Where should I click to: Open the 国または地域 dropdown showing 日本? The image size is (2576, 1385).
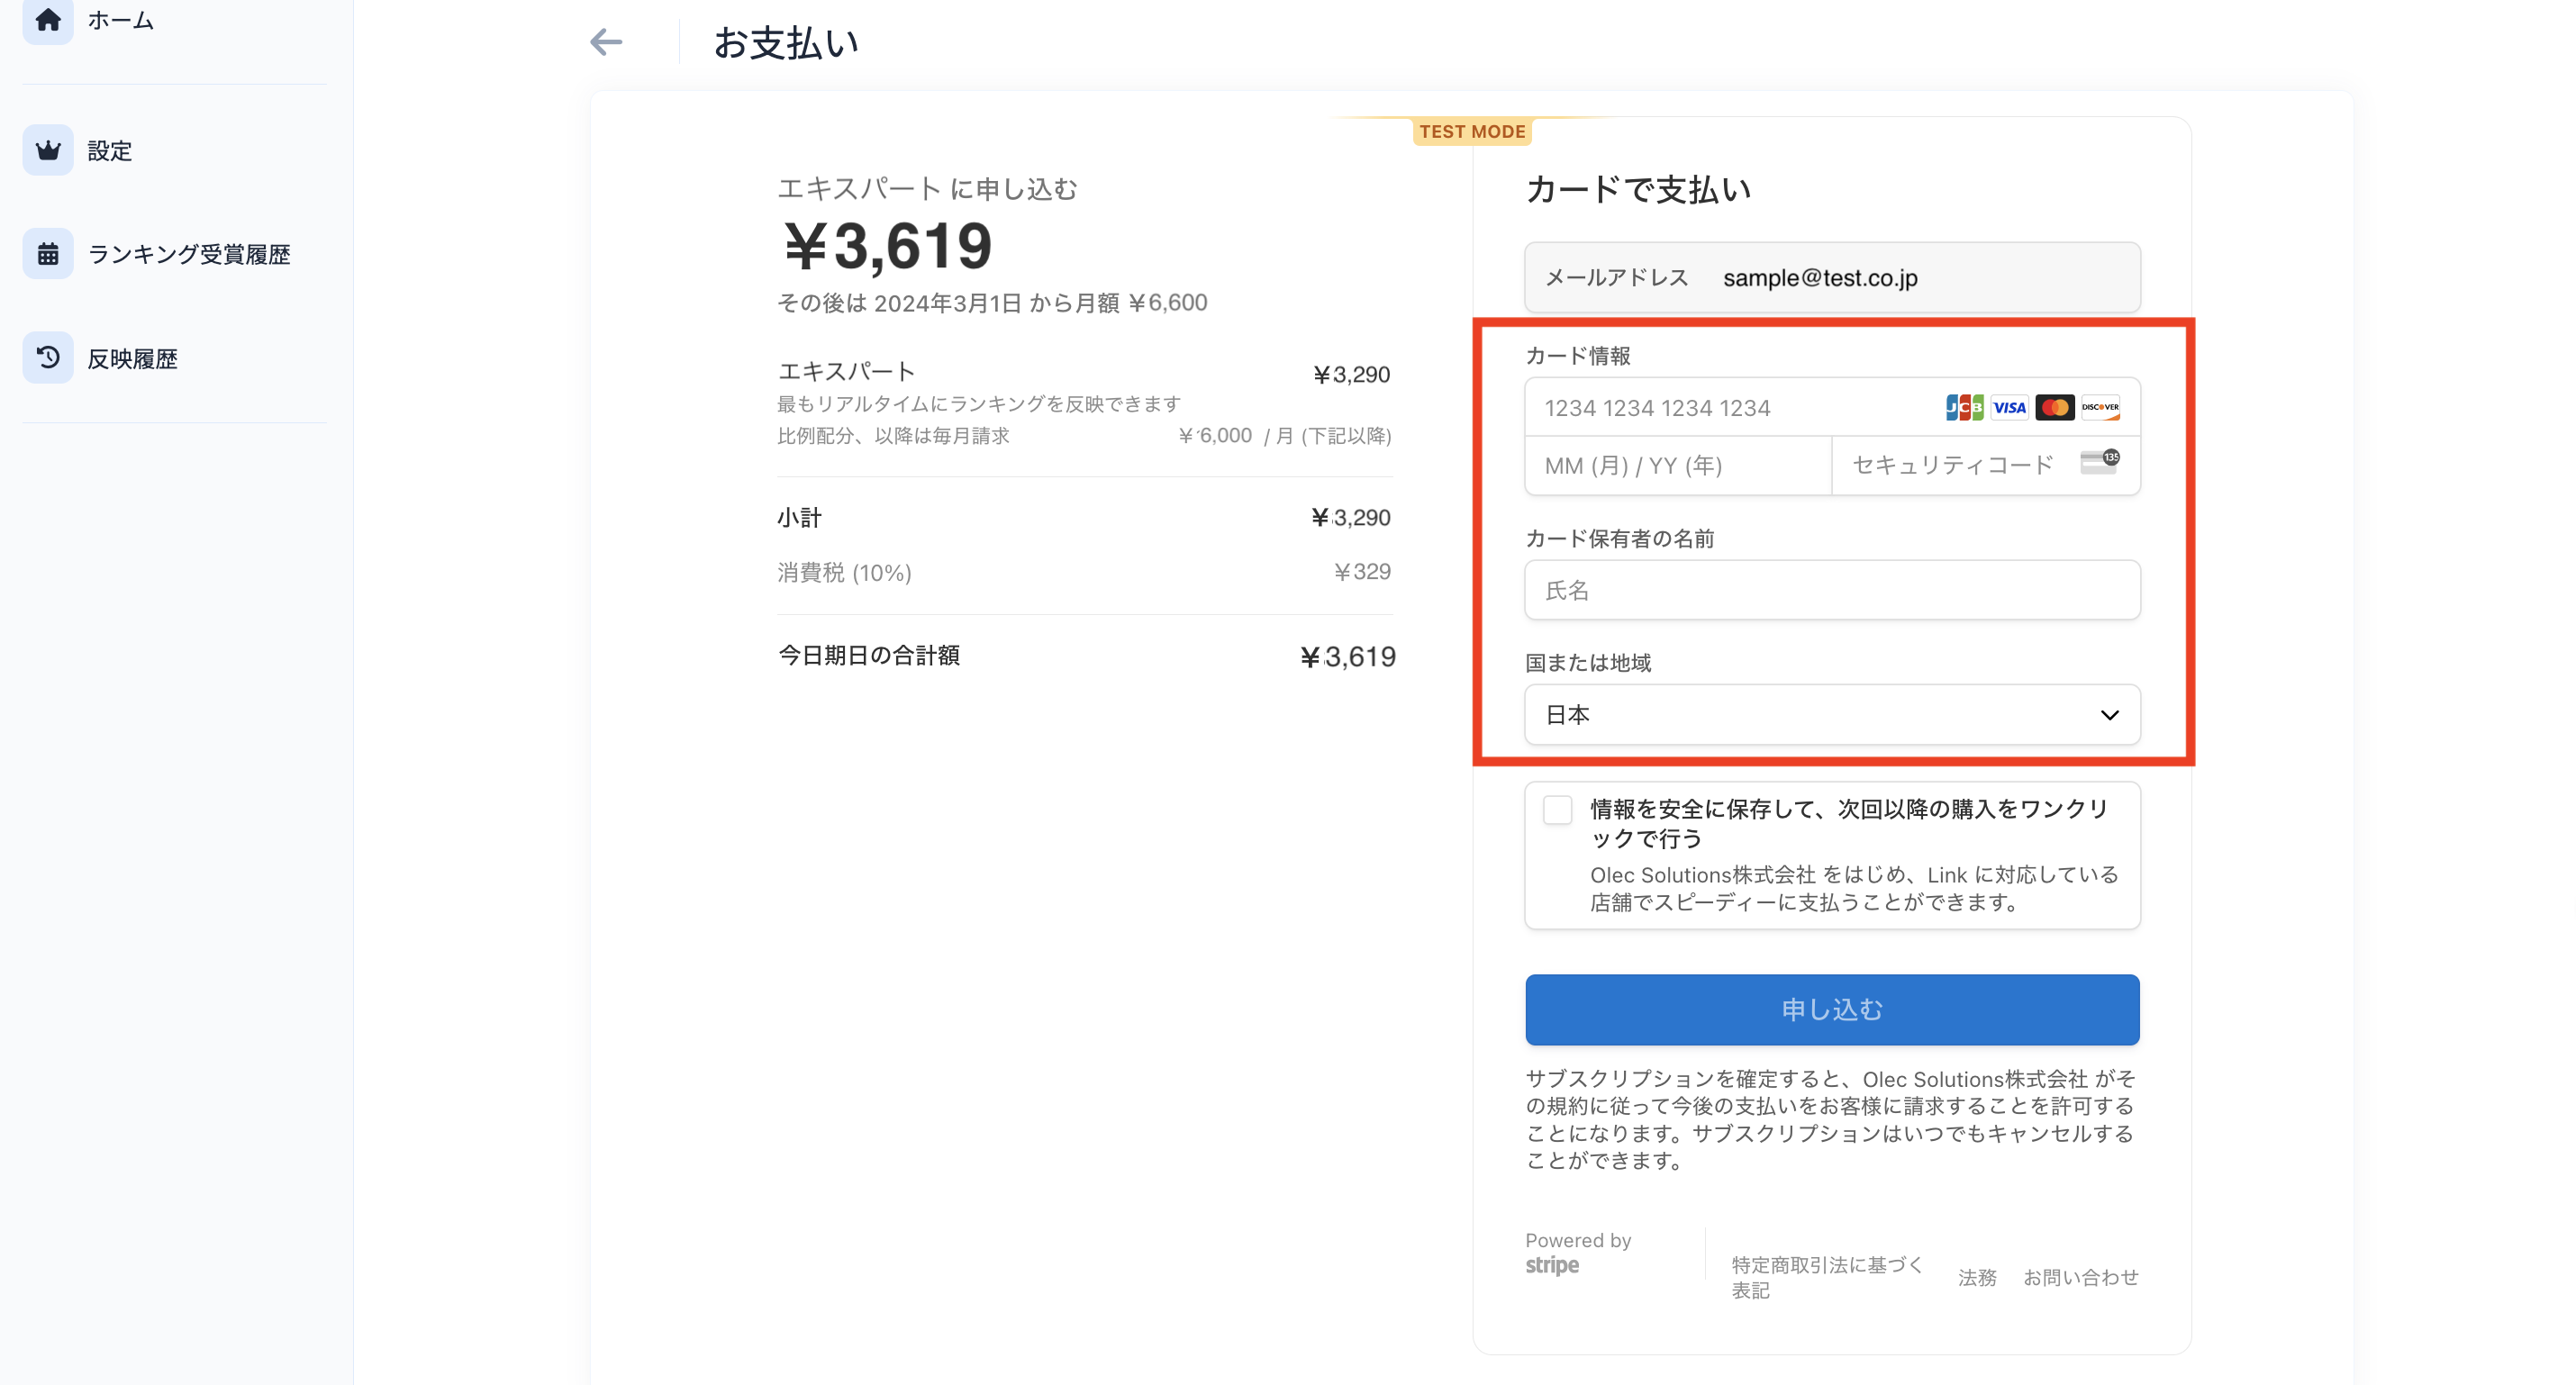[1832, 715]
